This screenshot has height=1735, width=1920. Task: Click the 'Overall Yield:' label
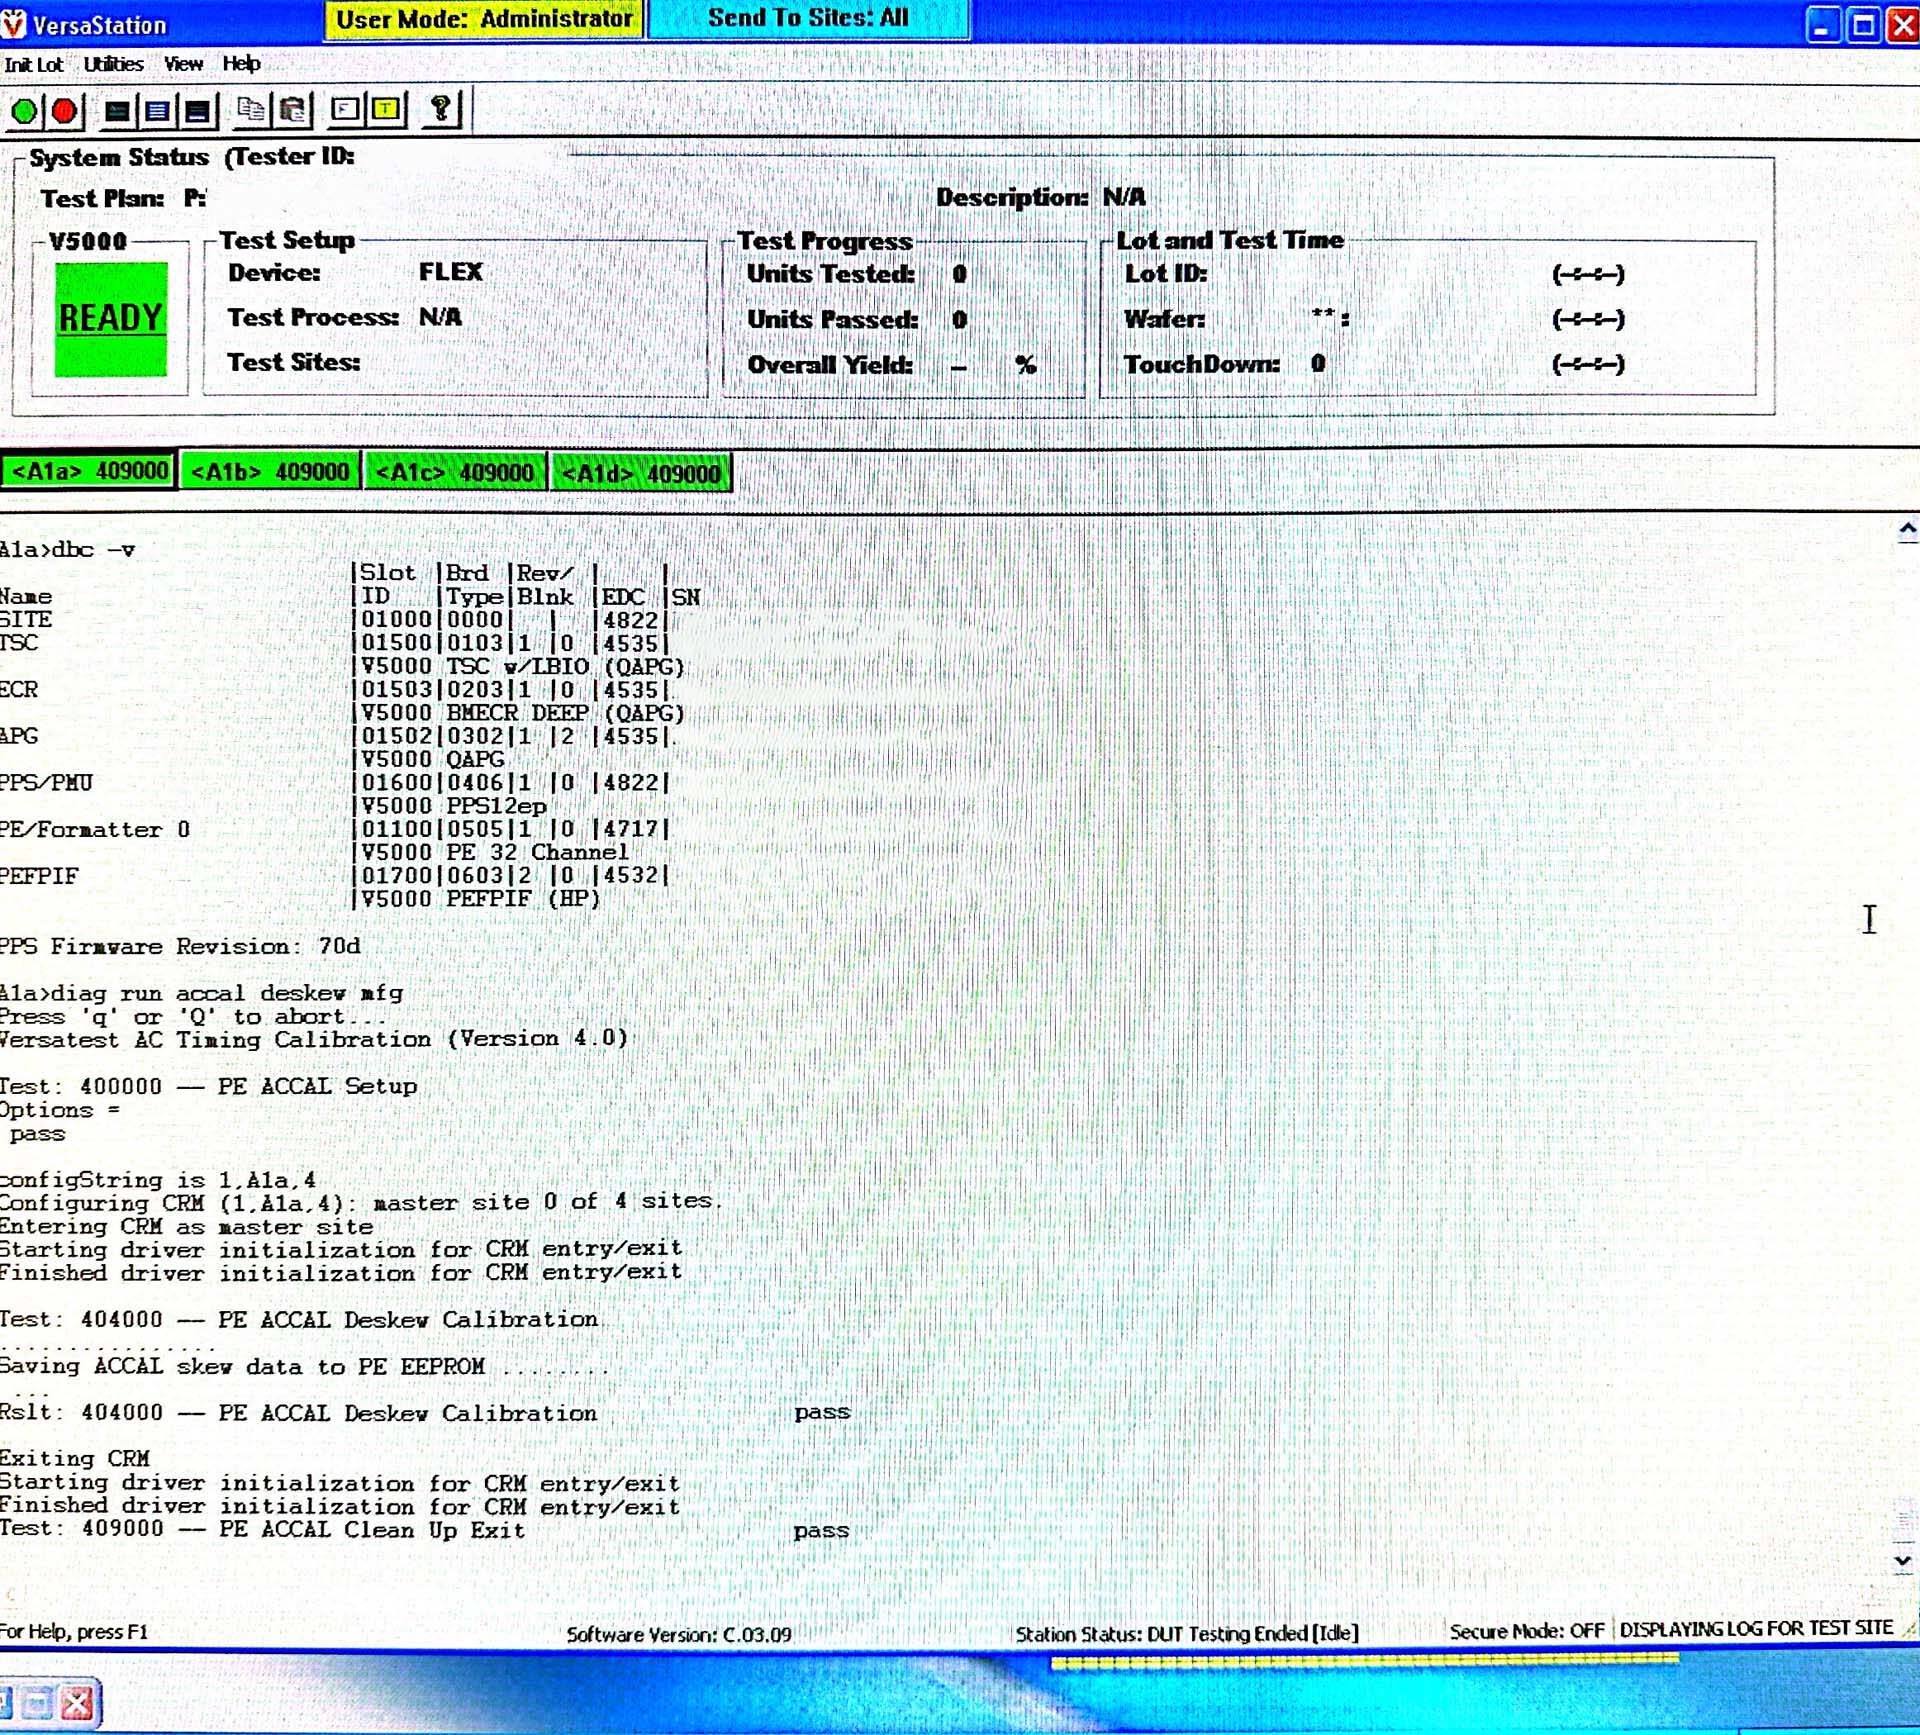[x=830, y=365]
